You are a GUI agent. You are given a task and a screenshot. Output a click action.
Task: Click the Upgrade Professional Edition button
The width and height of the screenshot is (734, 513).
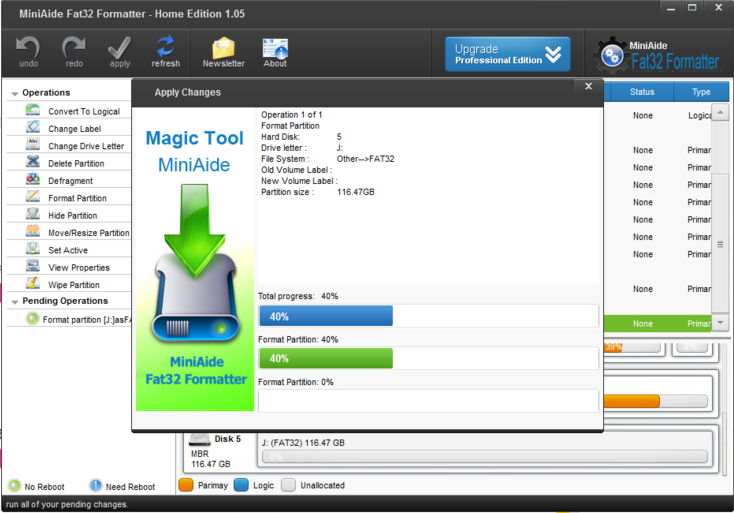point(508,54)
